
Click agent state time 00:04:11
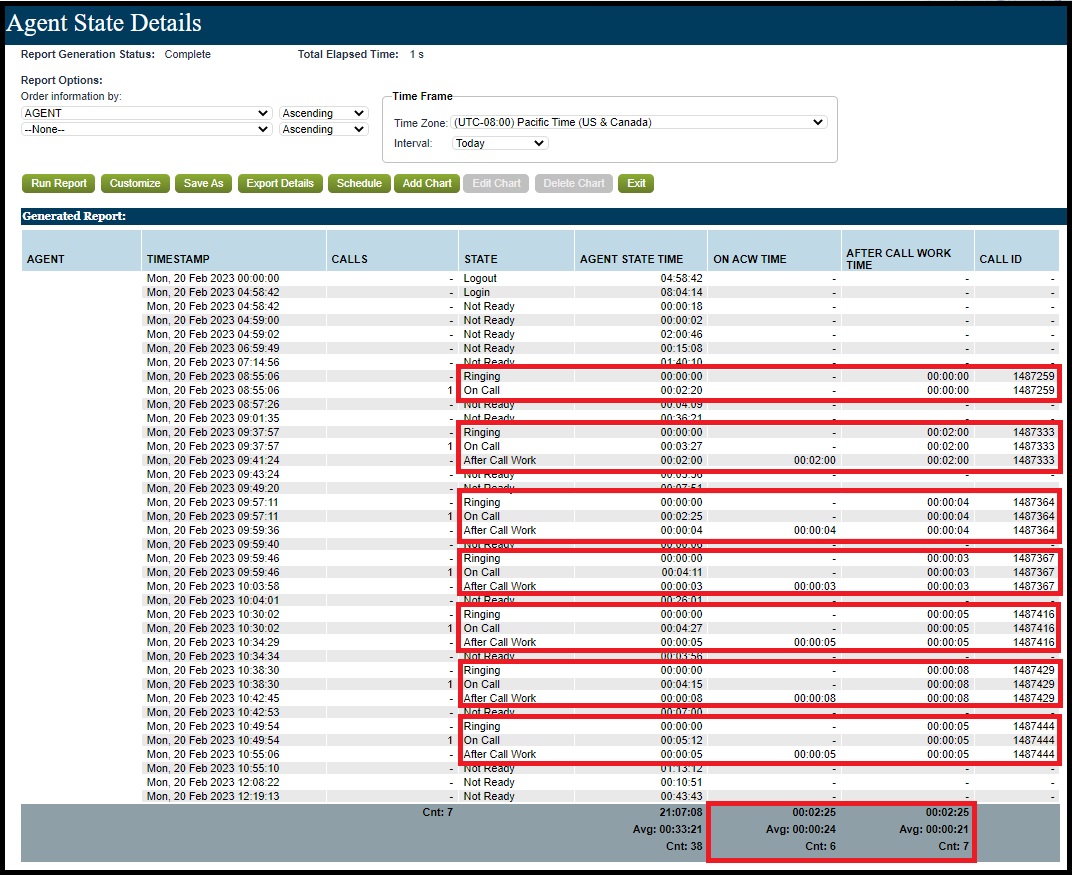[x=681, y=572]
